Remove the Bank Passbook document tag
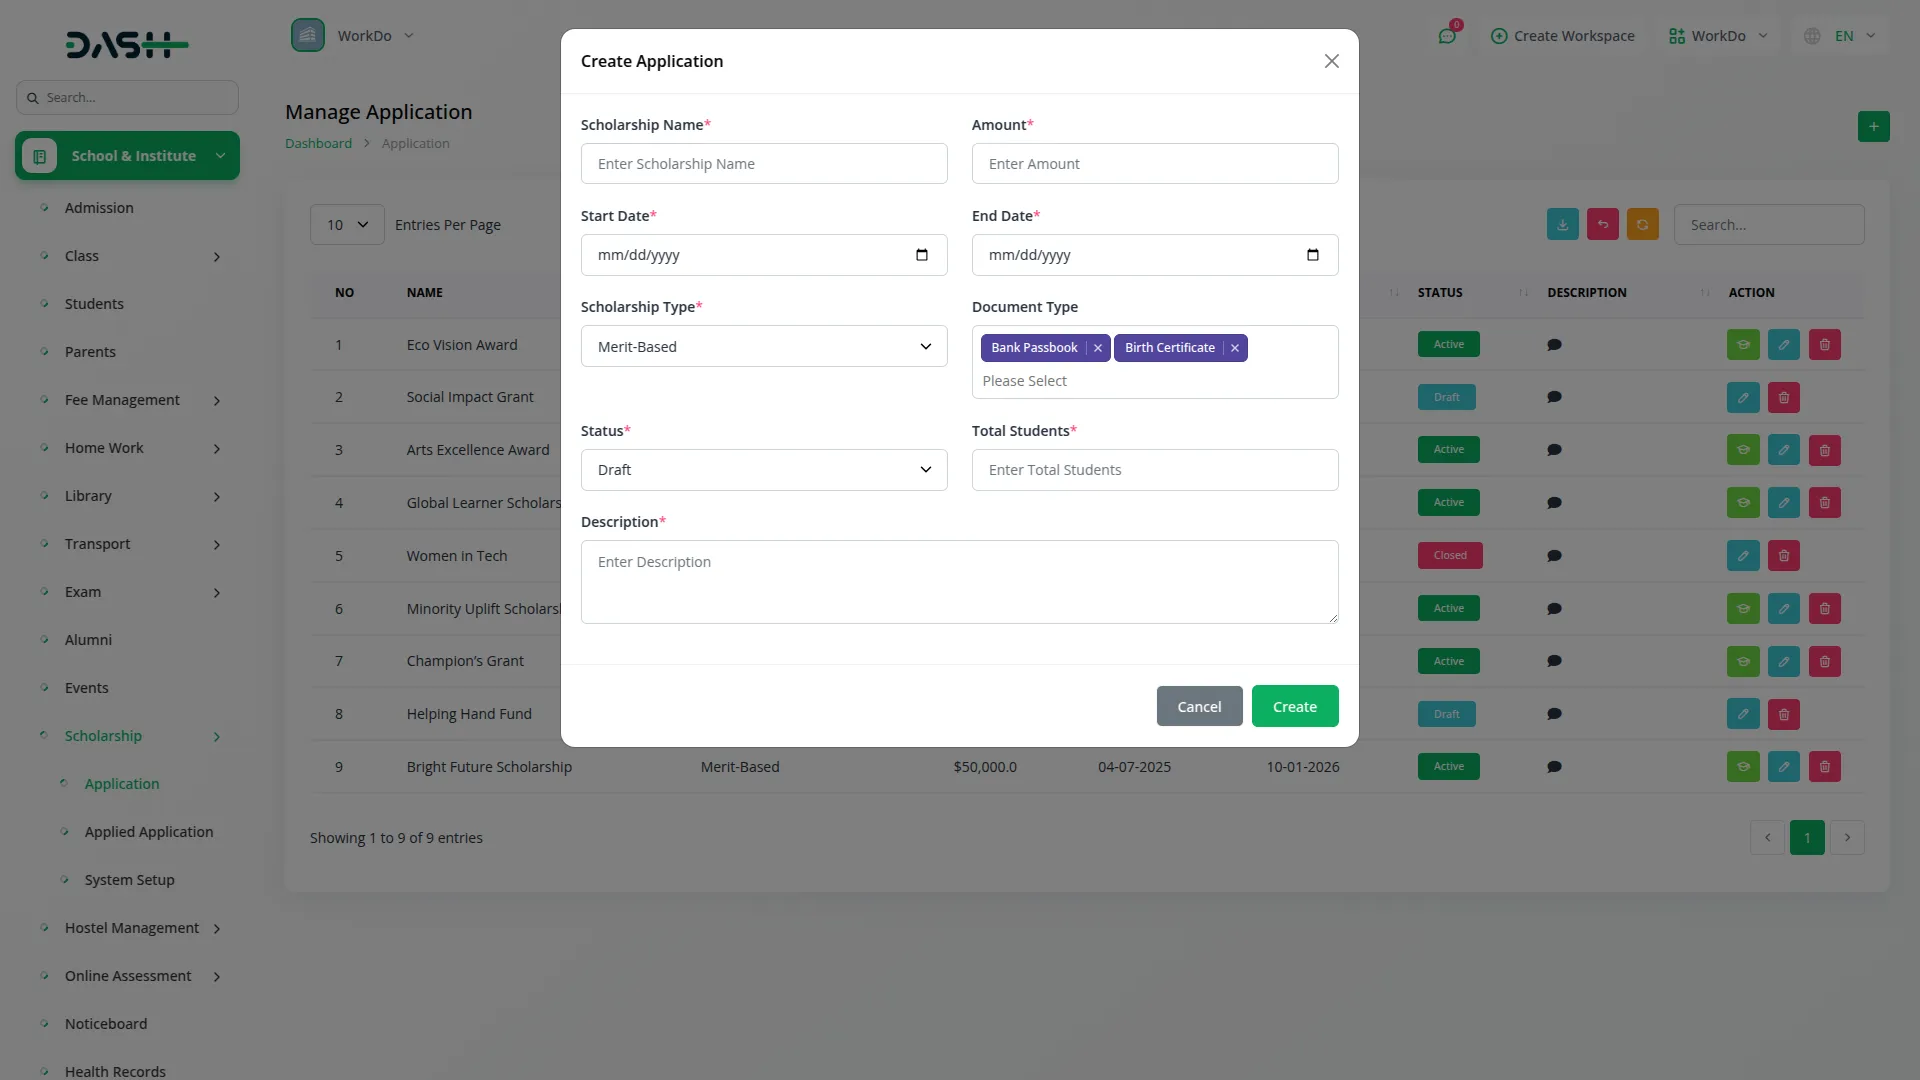This screenshot has height=1080, width=1920. click(x=1098, y=348)
